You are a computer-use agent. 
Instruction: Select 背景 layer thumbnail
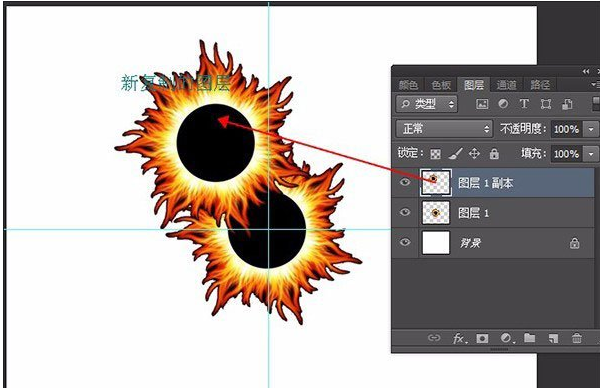(x=436, y=243)
